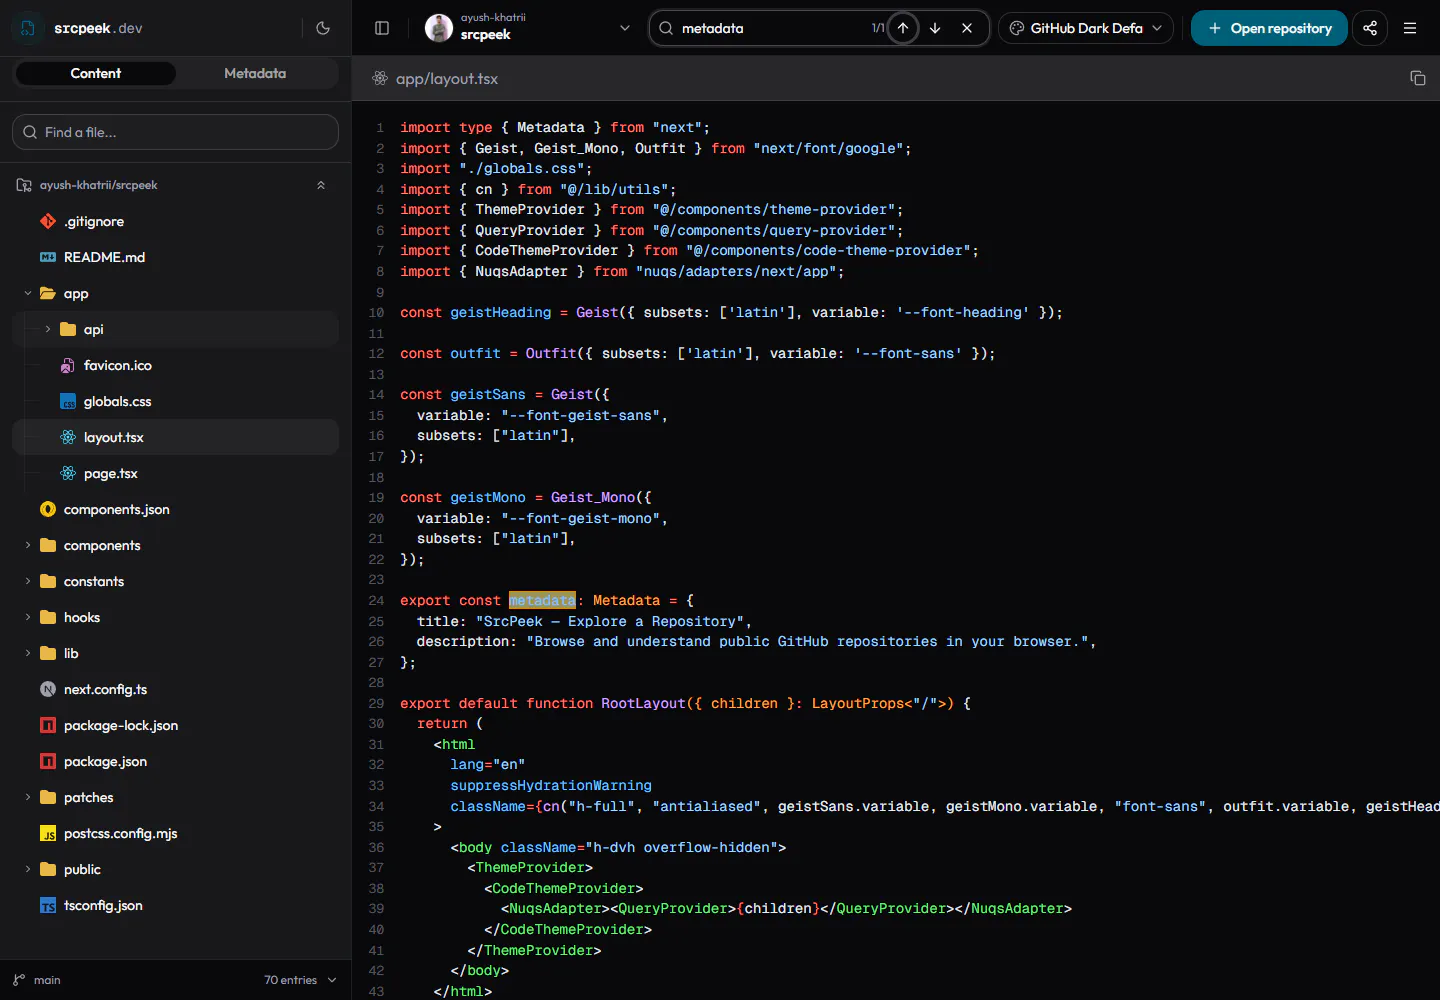This screenshot has width=1440, height=1000.
Task: Select layout.tsx in the file tree
Action: [x=175, y=437]
